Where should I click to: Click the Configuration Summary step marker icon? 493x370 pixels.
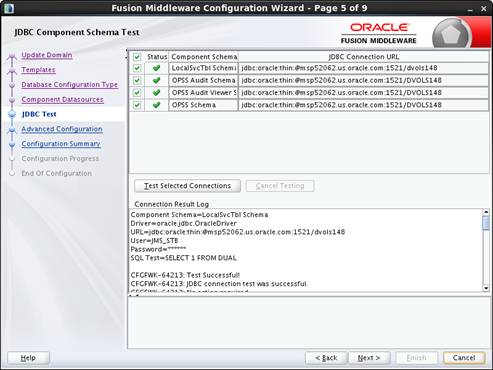tap(12, 144)
